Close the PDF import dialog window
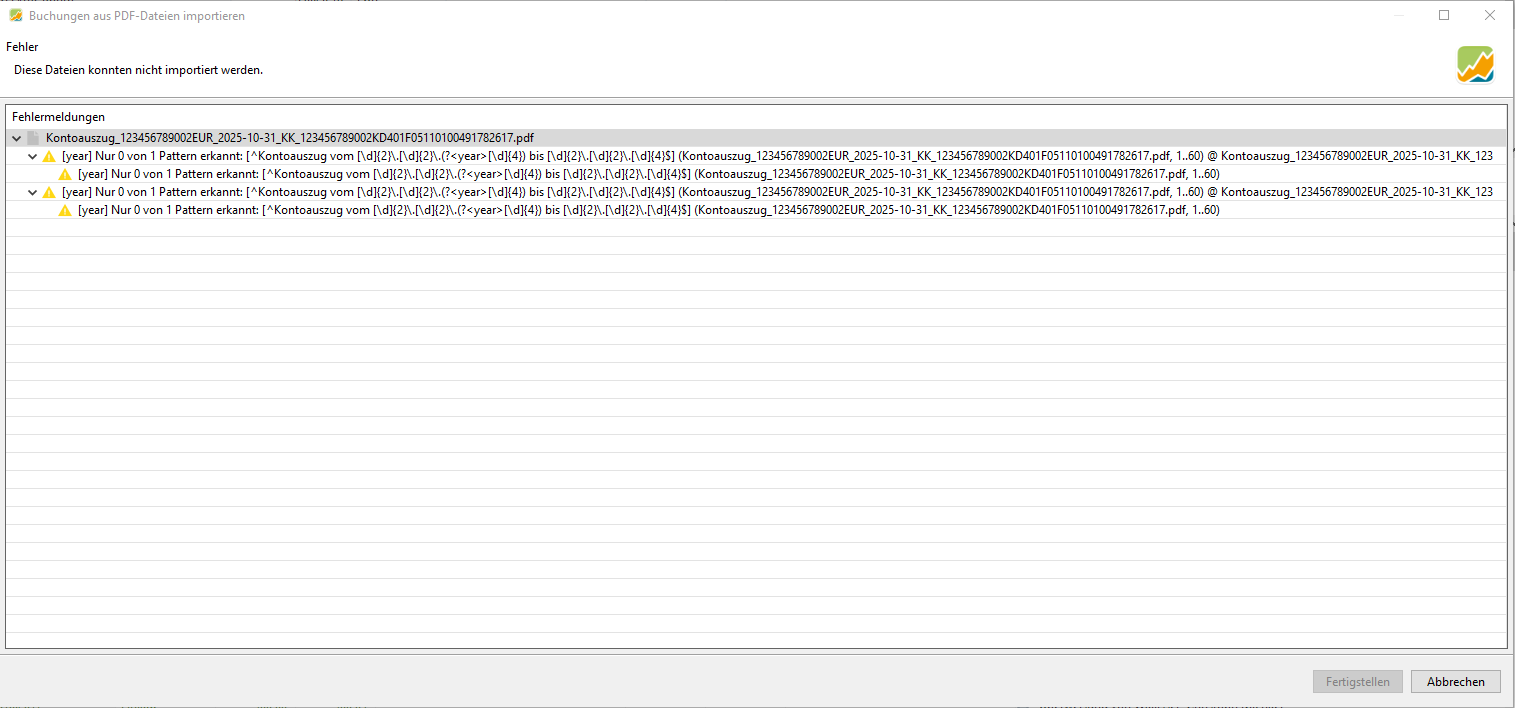 [1489, 15]
